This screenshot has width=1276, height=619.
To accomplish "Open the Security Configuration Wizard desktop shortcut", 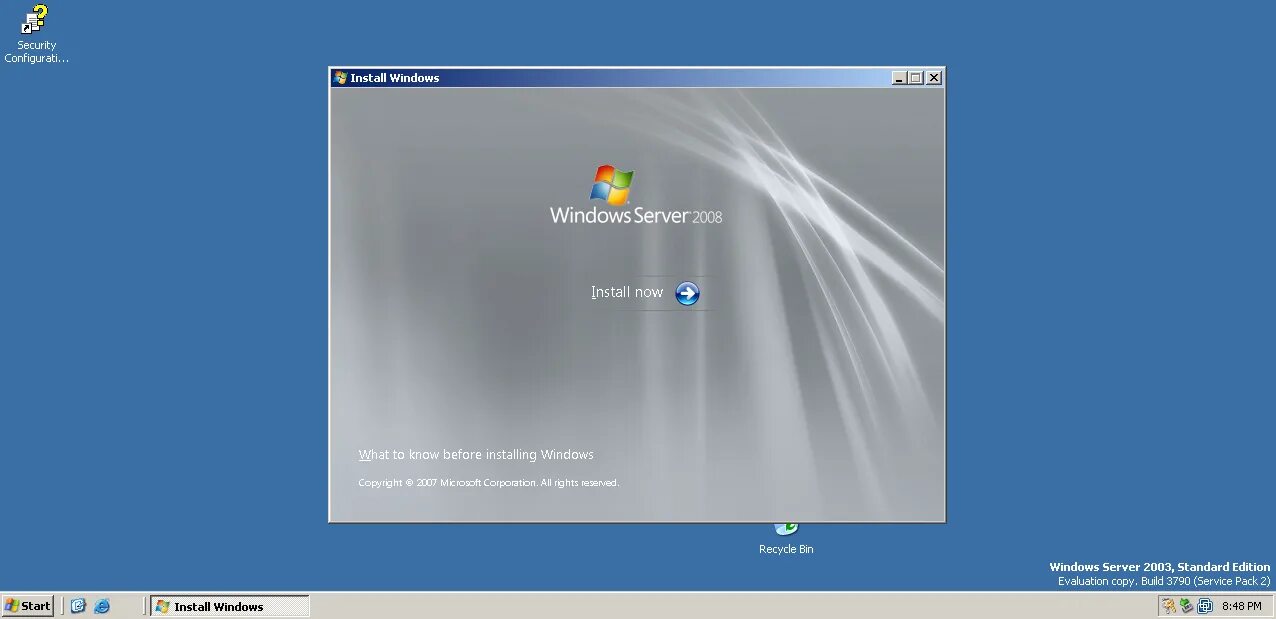I will coord(36,34).
